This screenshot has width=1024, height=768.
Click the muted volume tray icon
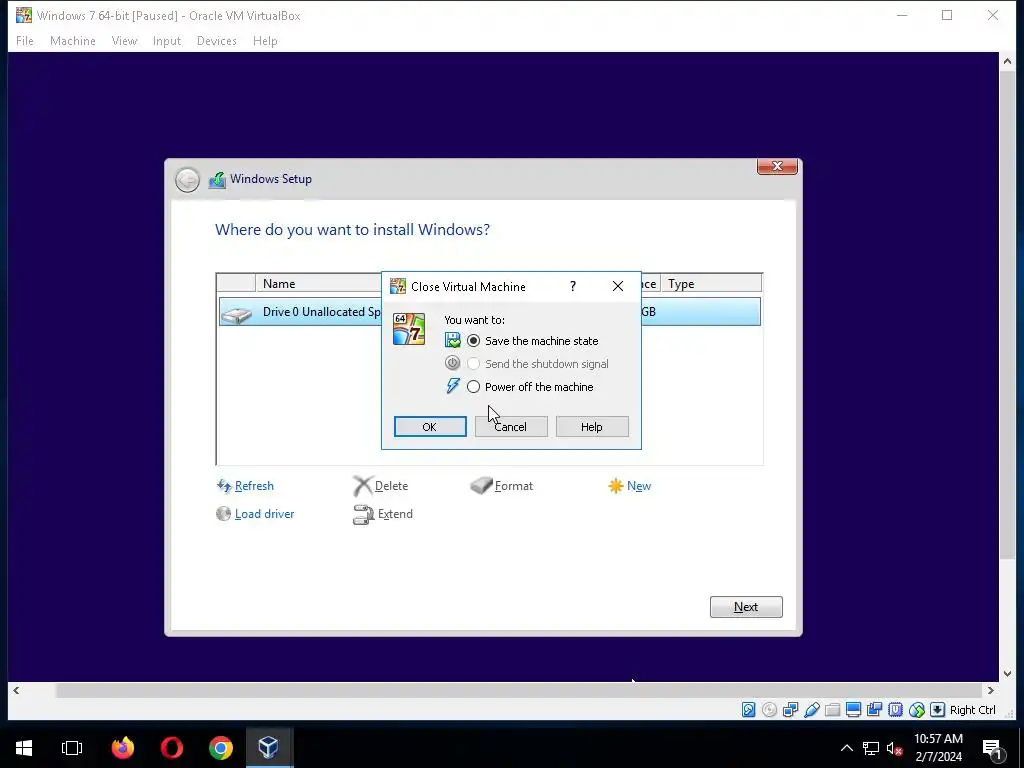pos(894,748)
